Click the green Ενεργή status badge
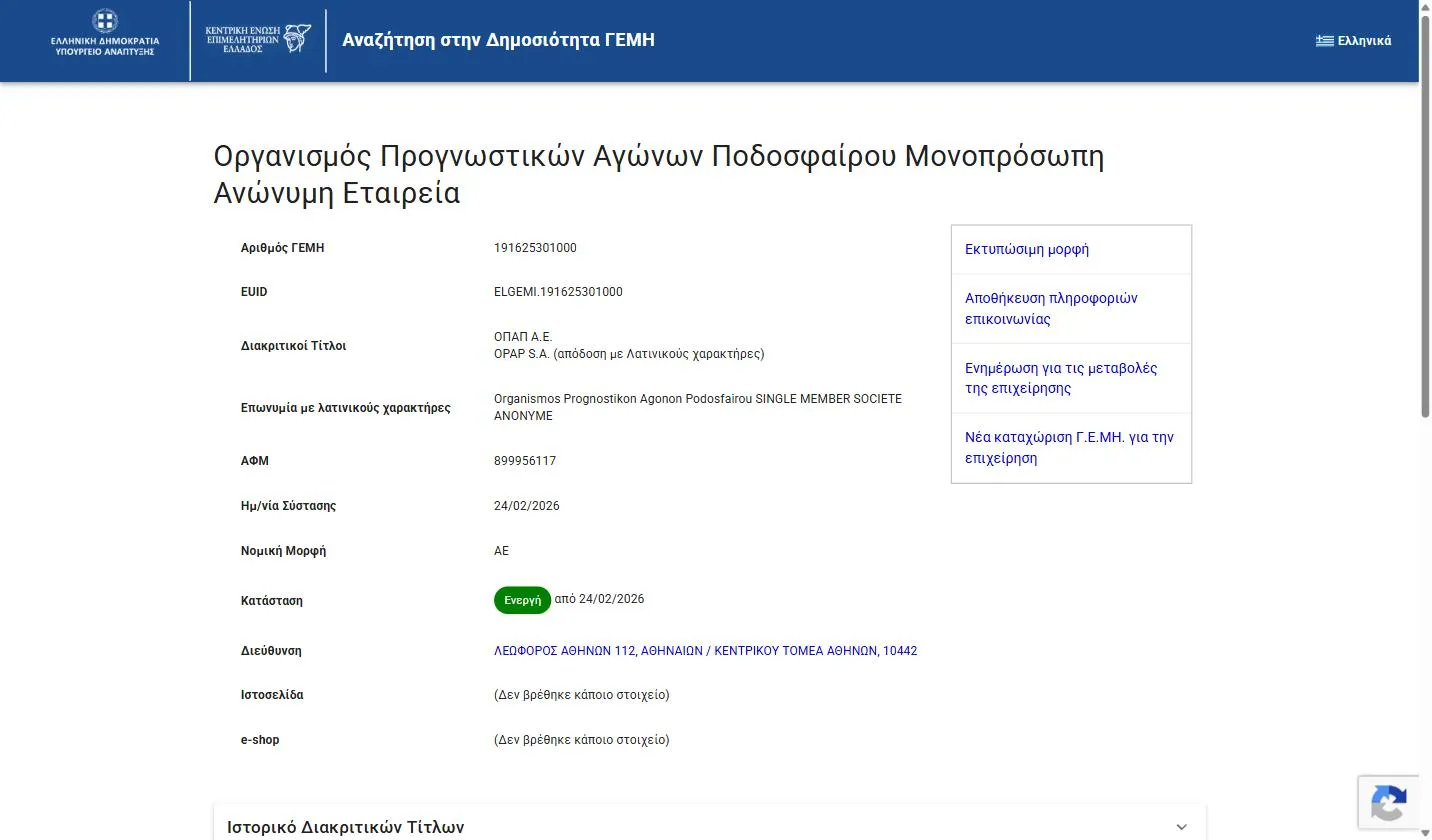The width and height of the screenshot is (1432, 840). point(522,600)
